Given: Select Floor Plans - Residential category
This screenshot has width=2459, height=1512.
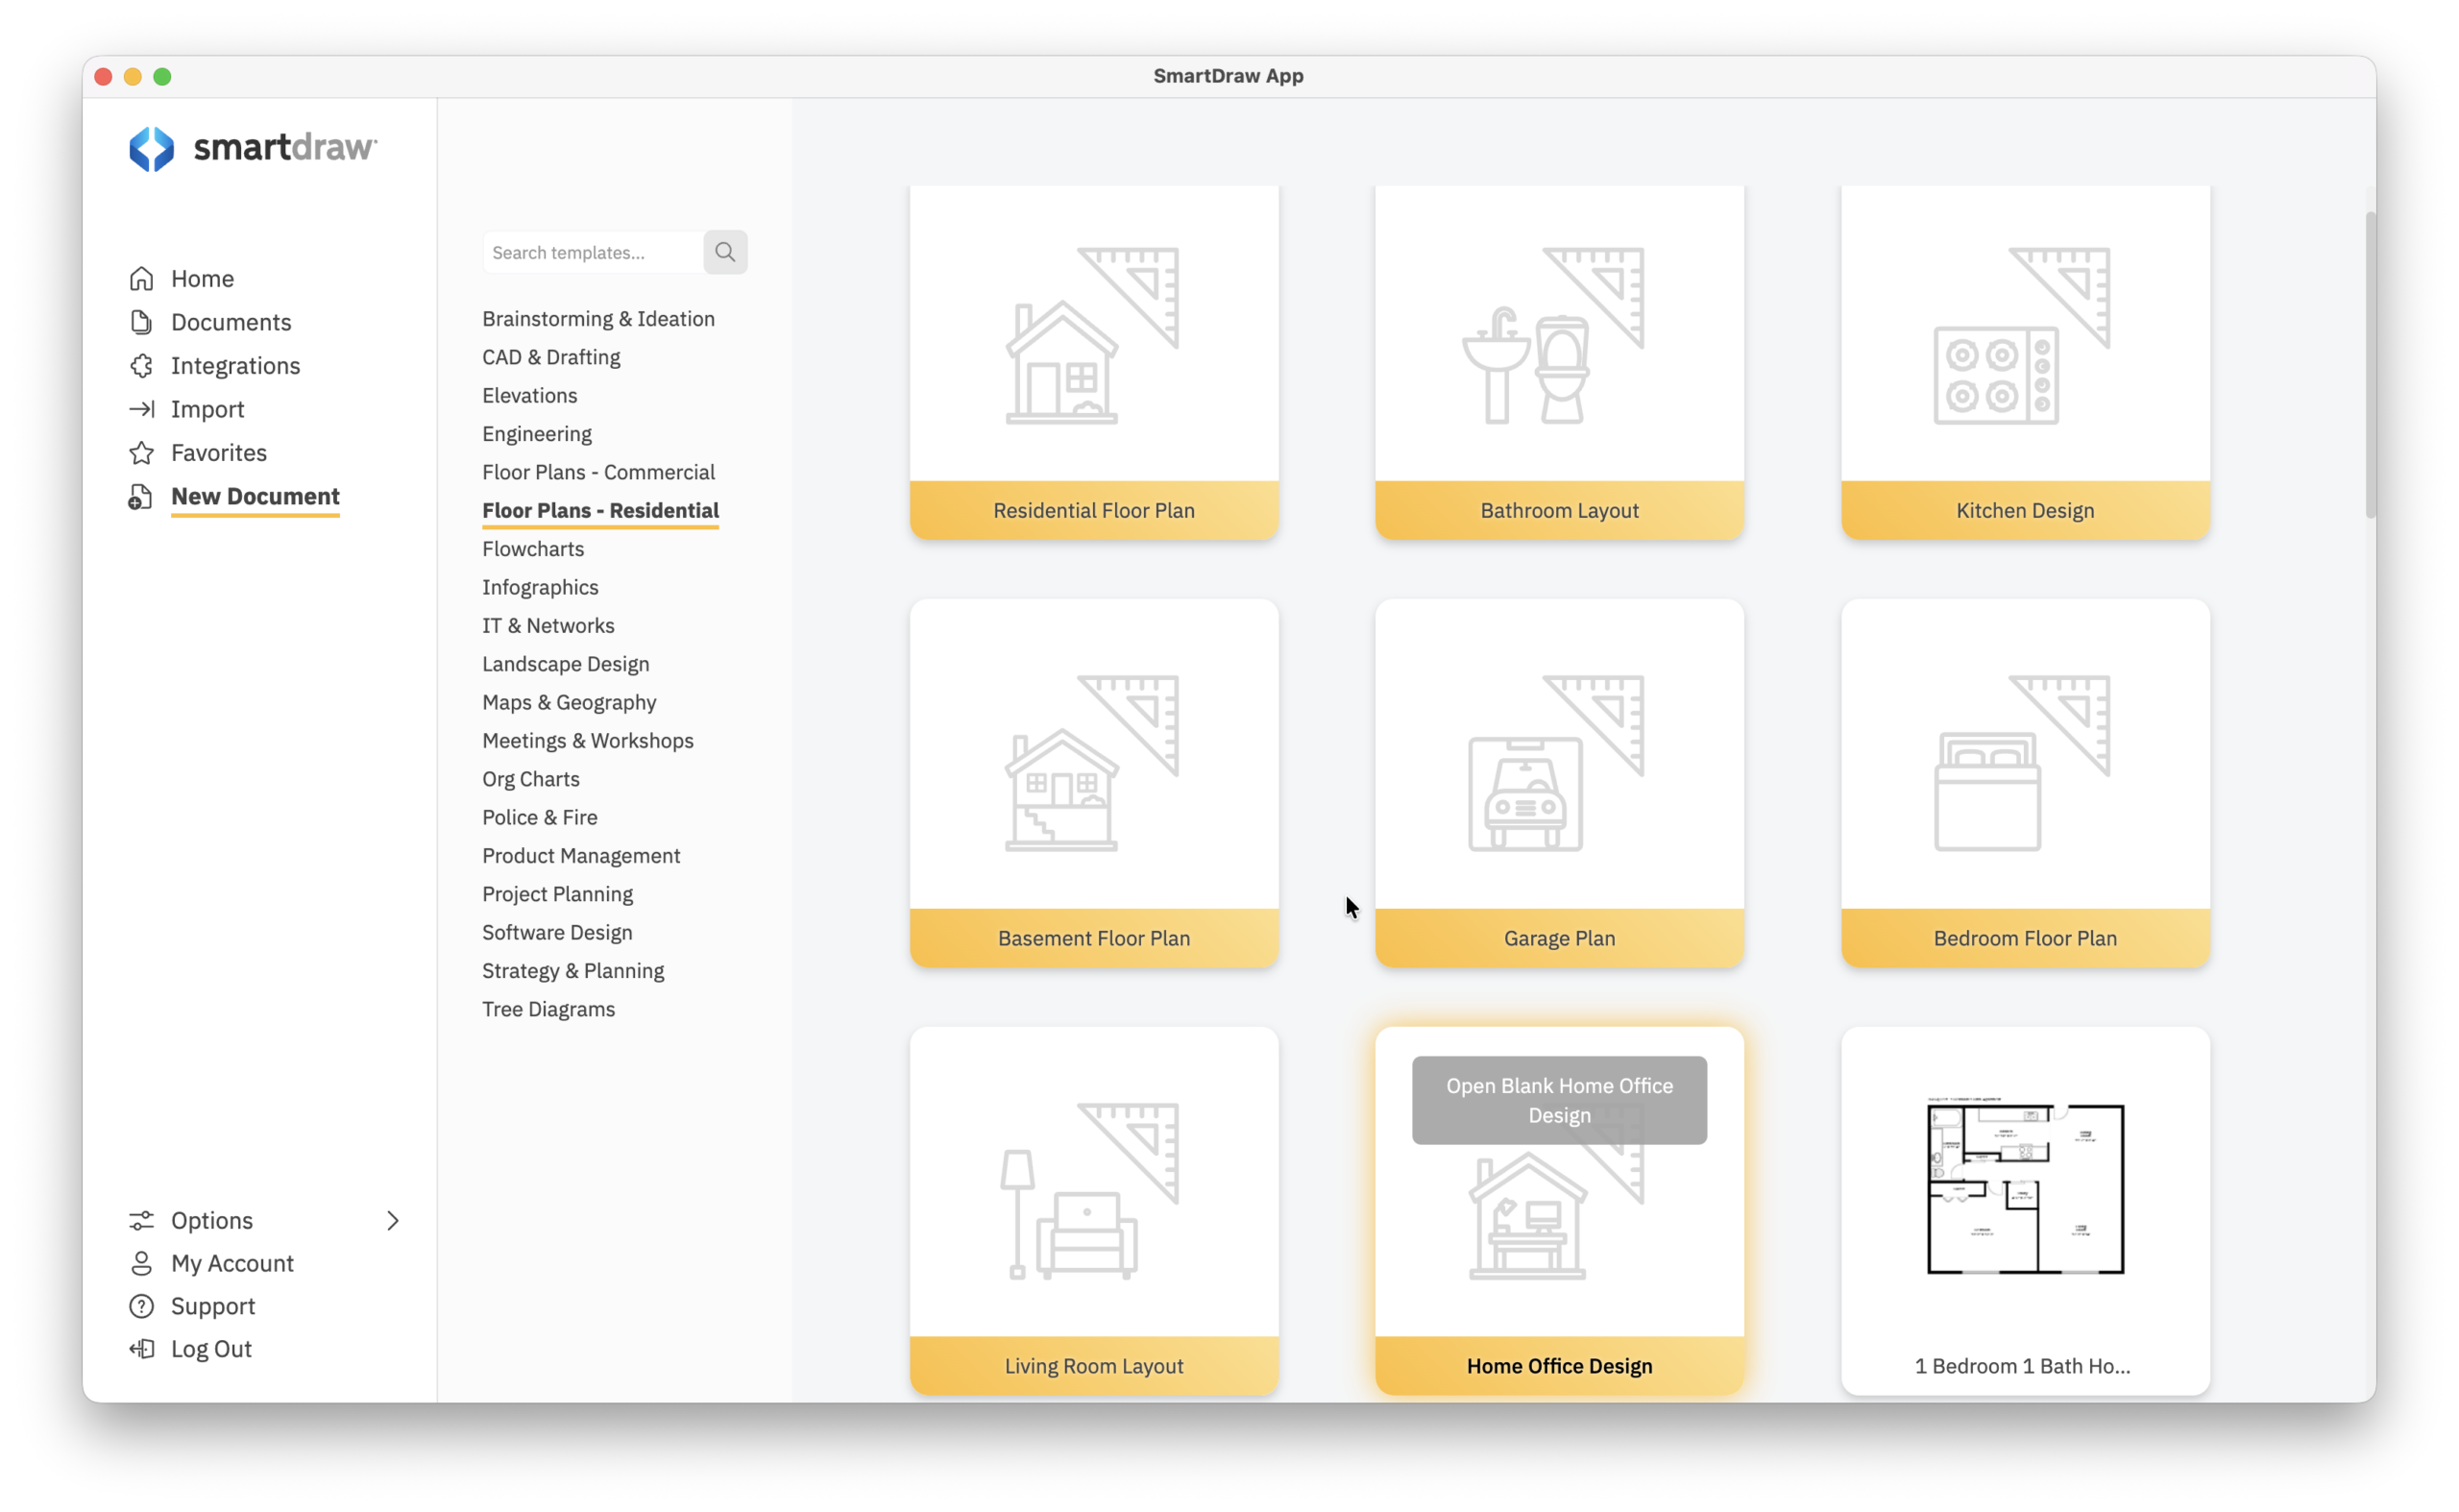Looking at the screenshot, I should (600, 511).
